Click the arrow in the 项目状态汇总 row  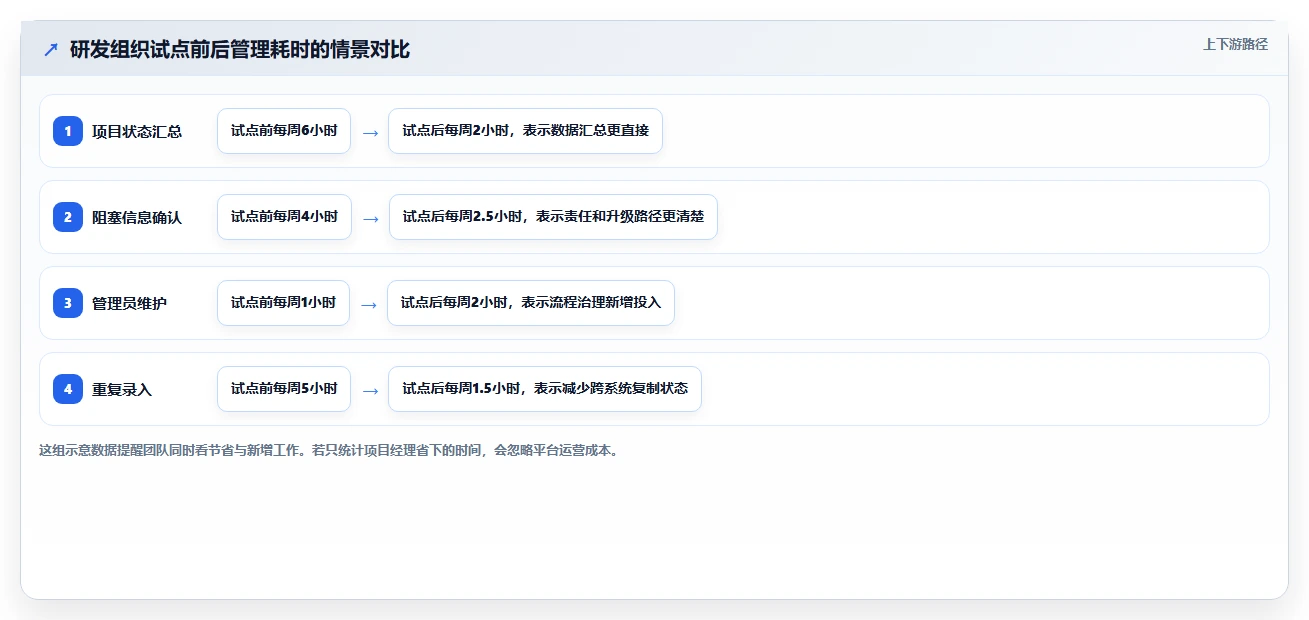click(x=370, y=132)
